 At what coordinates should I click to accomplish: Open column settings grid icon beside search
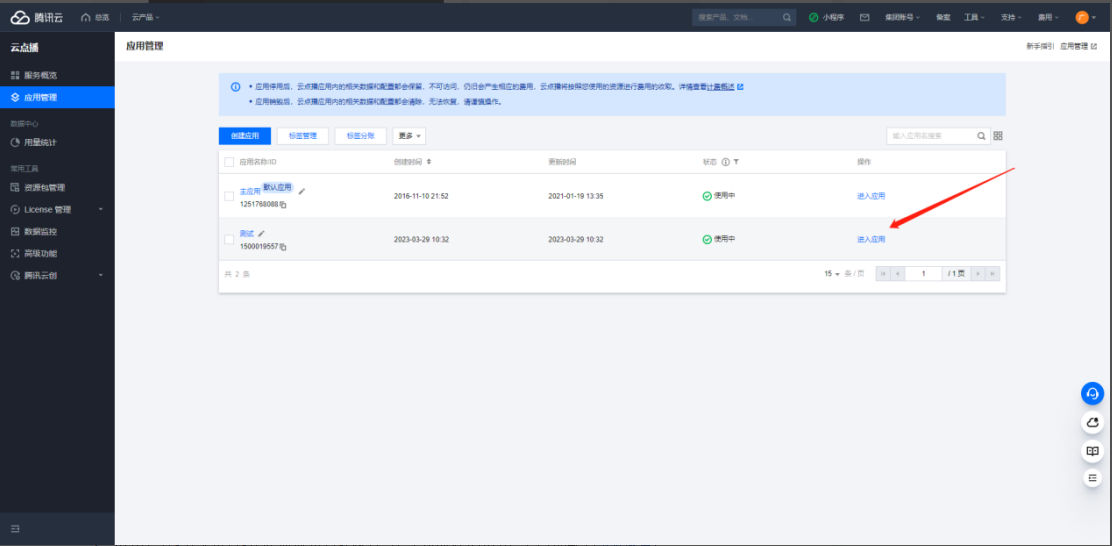coord(997,136)
